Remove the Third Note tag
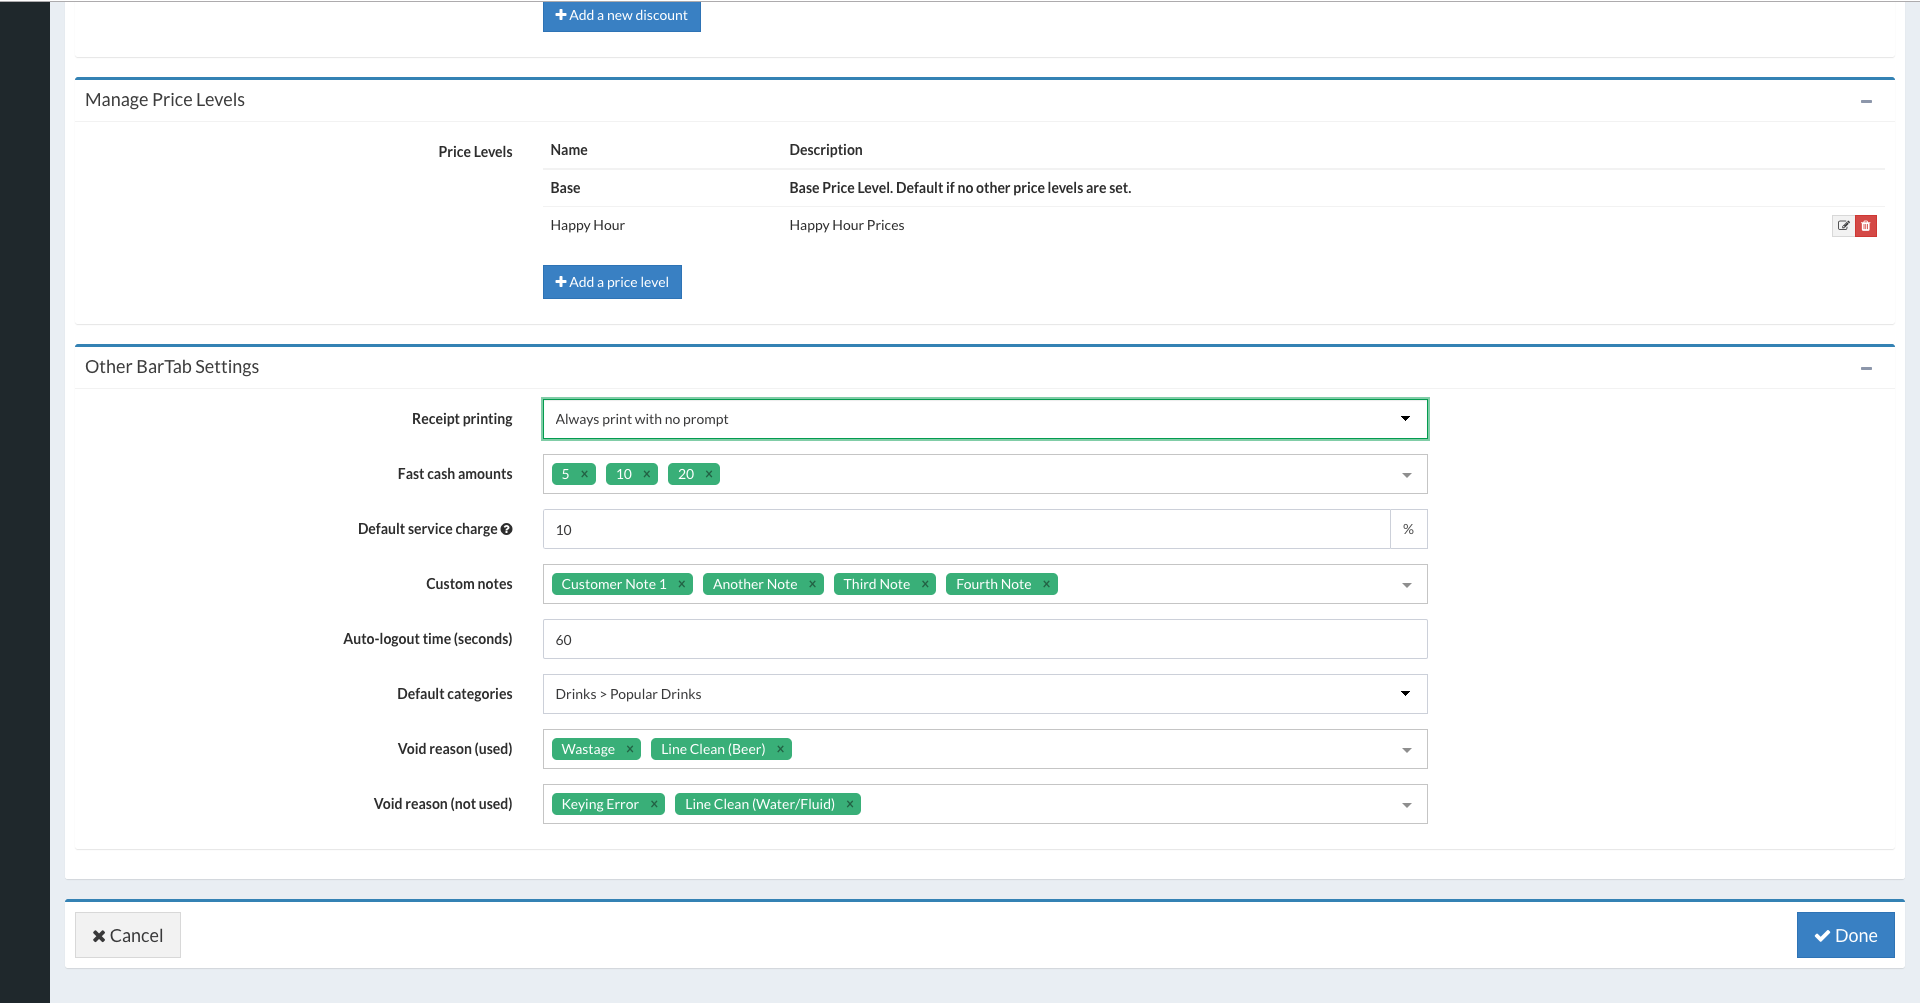The width and height of the screenshot is (1920, 1003). click(925, 585)
